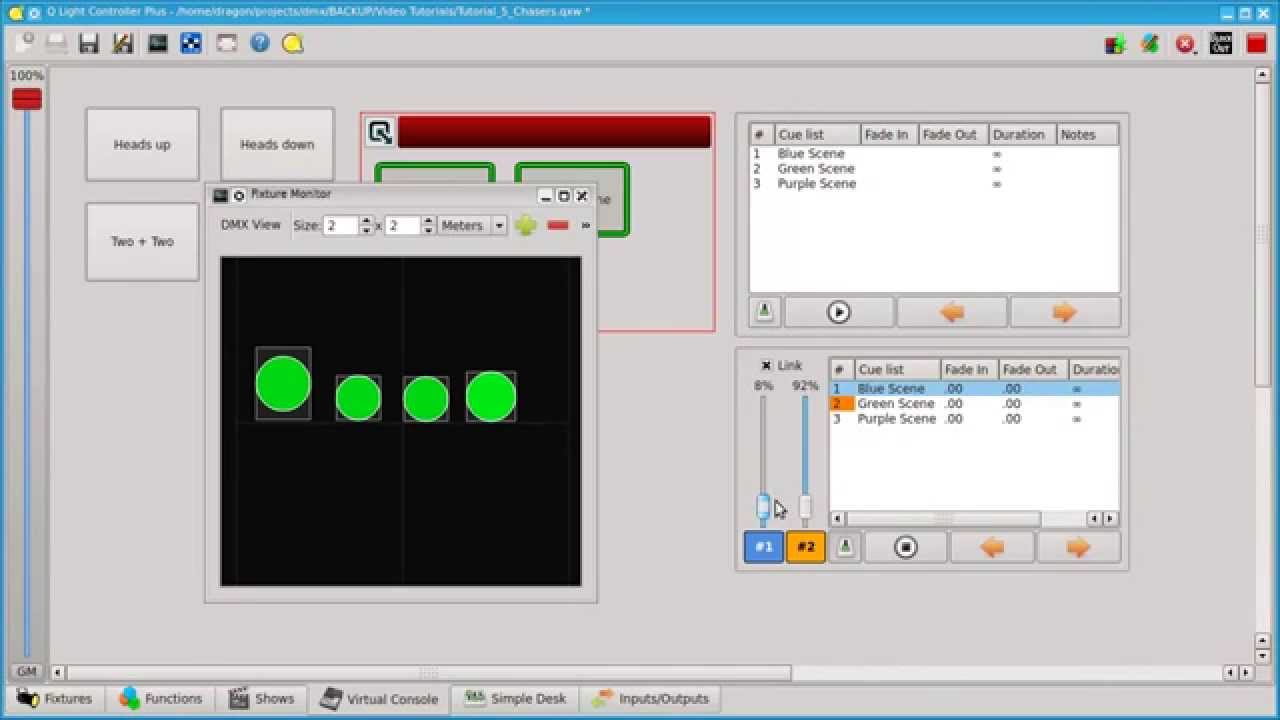The height and width of the screenshot is (720, 1280).
Task: Go to previous cue in upper cue list
Action: click(952, 312)
